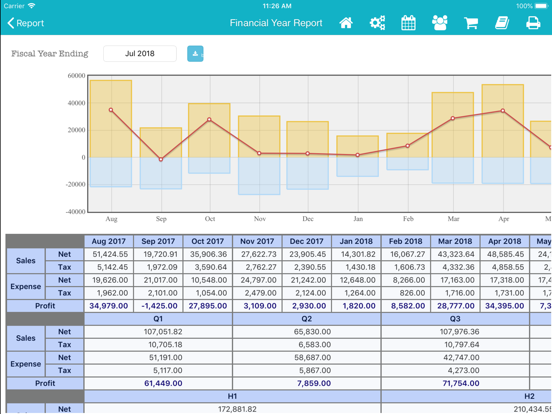Click the Sep profit point on line
This screenshot has width=552, height=414.
pos(161,159)
